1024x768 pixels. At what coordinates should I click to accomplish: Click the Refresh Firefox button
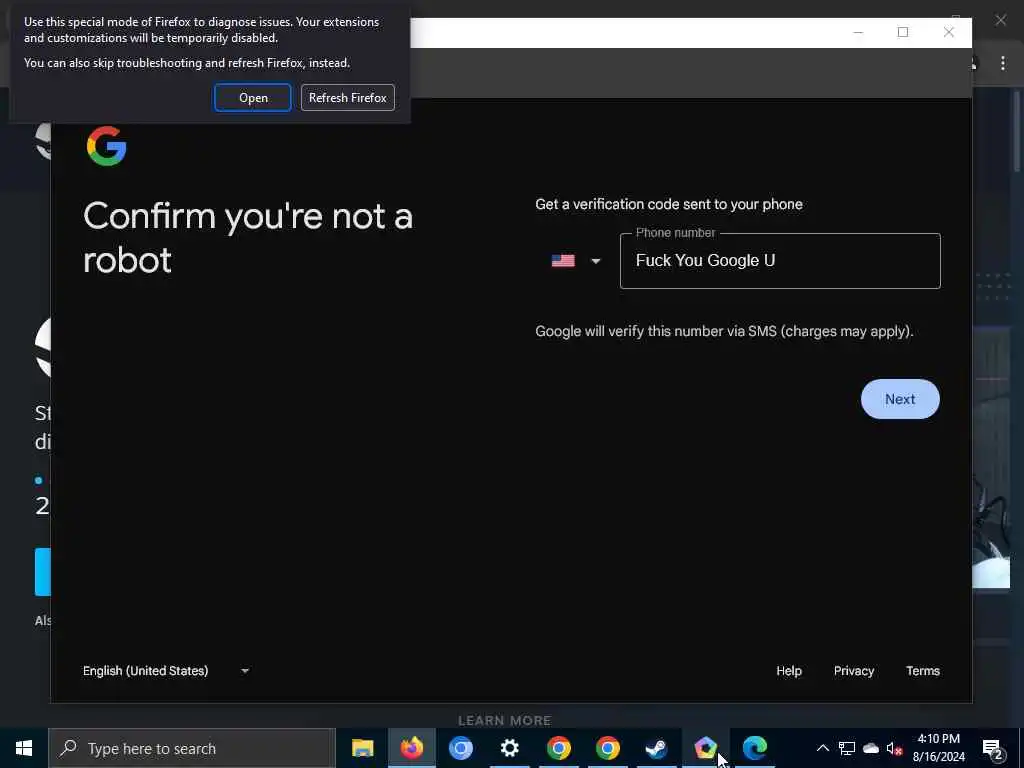coord(347,98)
